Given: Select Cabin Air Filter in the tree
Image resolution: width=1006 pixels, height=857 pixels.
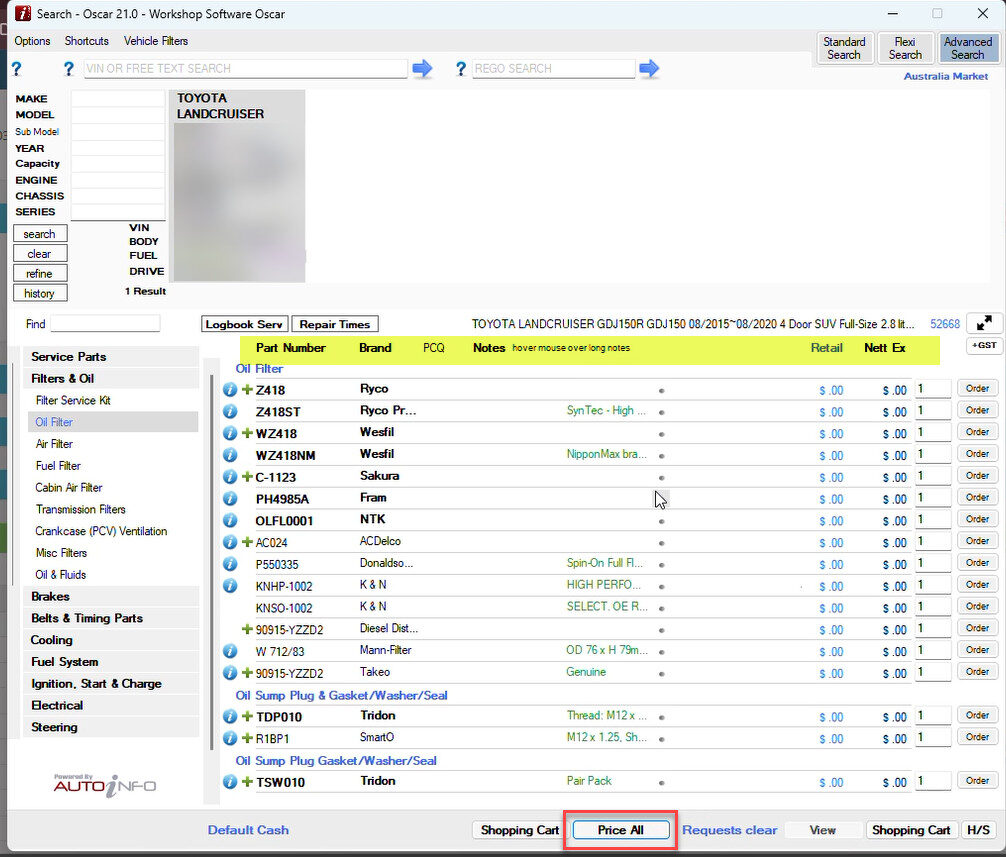Looking at the screenshot, I should click(69, 488).
